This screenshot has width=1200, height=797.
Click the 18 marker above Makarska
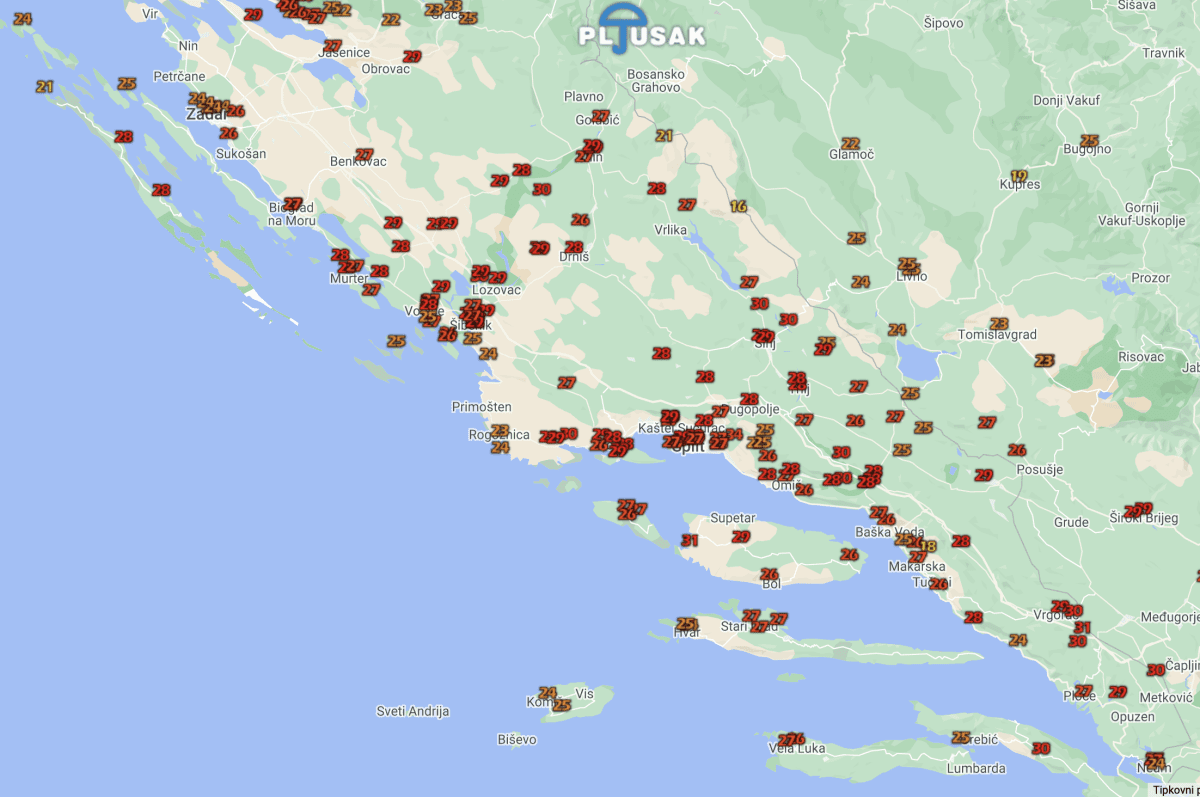[928, 546]
